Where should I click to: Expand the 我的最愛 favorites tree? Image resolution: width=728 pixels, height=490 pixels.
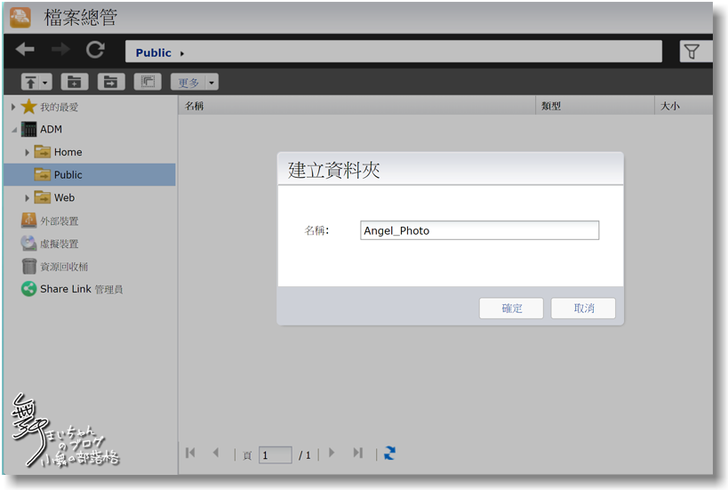coord(13,107)
